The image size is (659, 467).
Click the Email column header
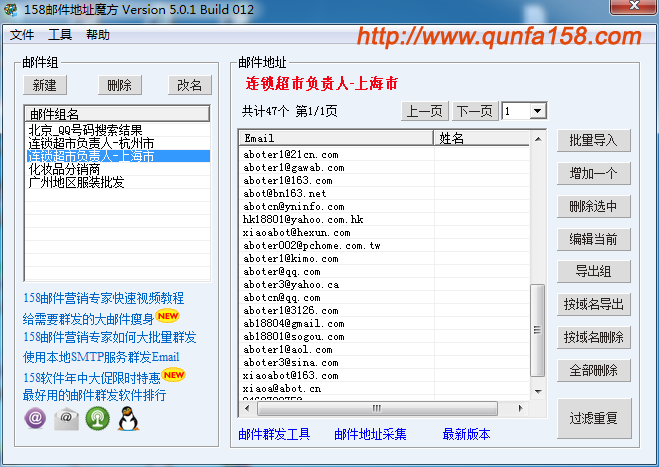click(x=336, y=138)
